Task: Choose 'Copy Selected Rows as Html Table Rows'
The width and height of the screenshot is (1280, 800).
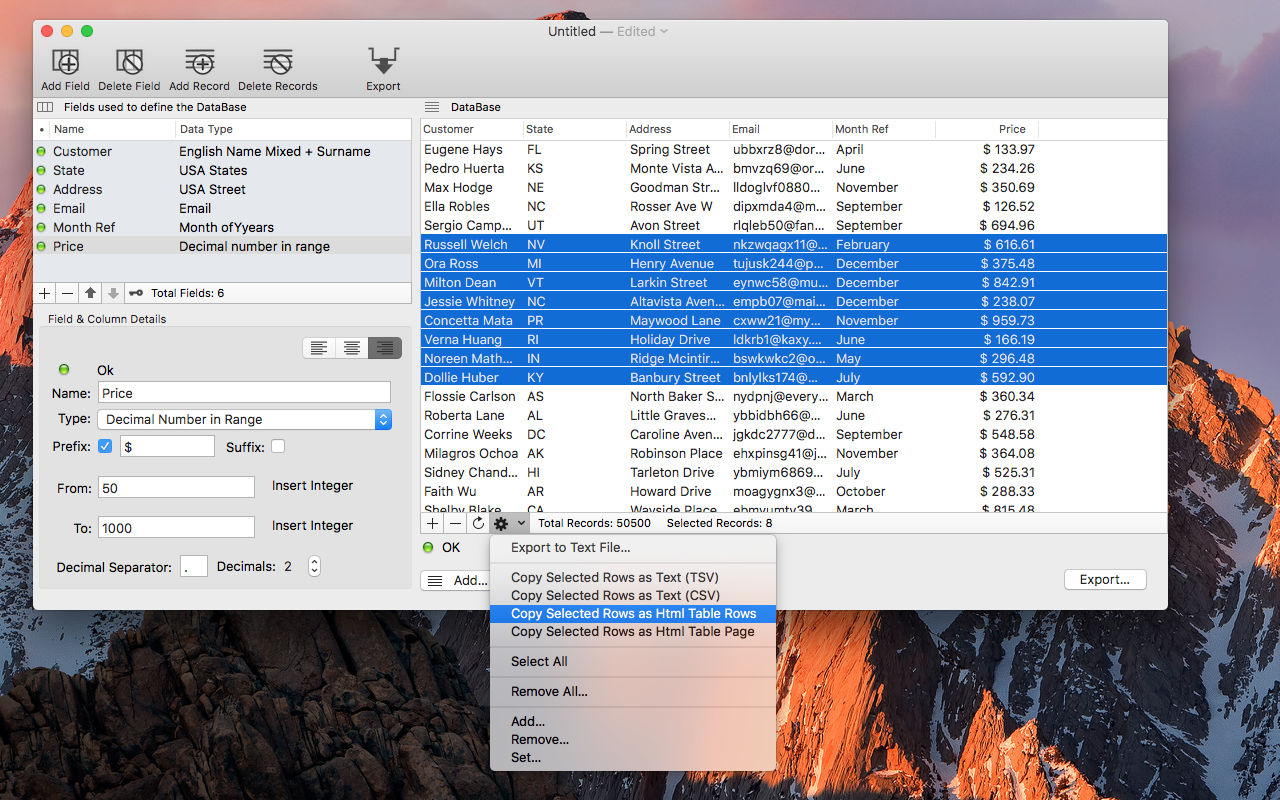Action: [x=633, y=614]
